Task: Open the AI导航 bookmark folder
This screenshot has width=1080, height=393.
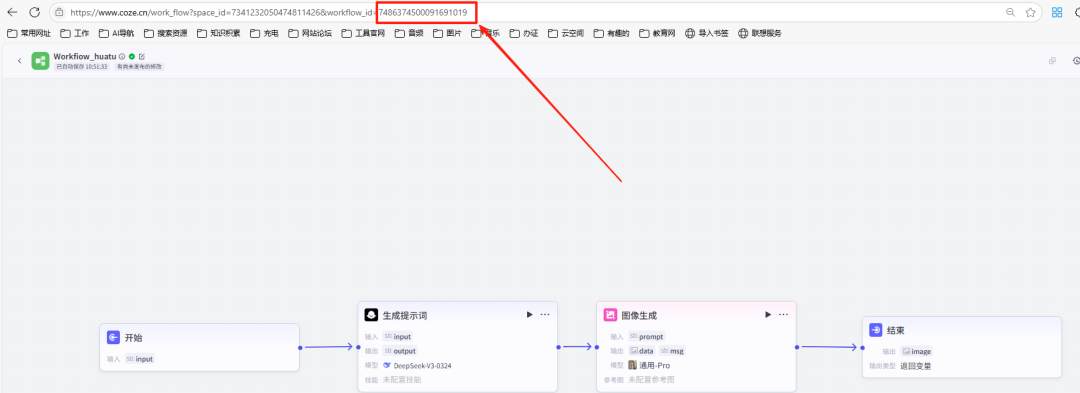Action: (117, 33)
